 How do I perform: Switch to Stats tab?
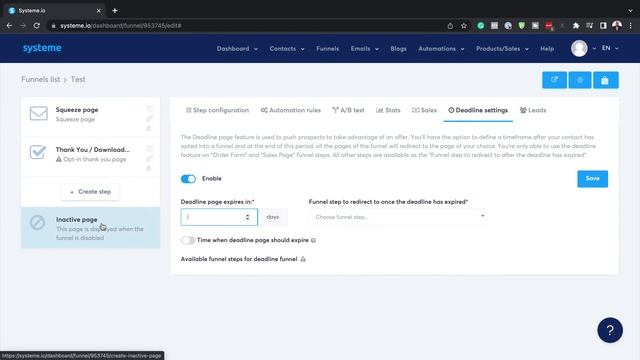coord(388,110)
